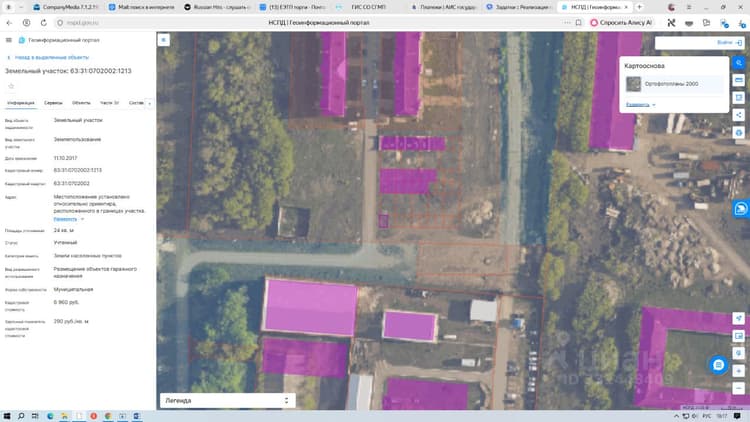Expand the Легенда panel
The height and width of the screenshot is (422, 750).
(228, 400)
